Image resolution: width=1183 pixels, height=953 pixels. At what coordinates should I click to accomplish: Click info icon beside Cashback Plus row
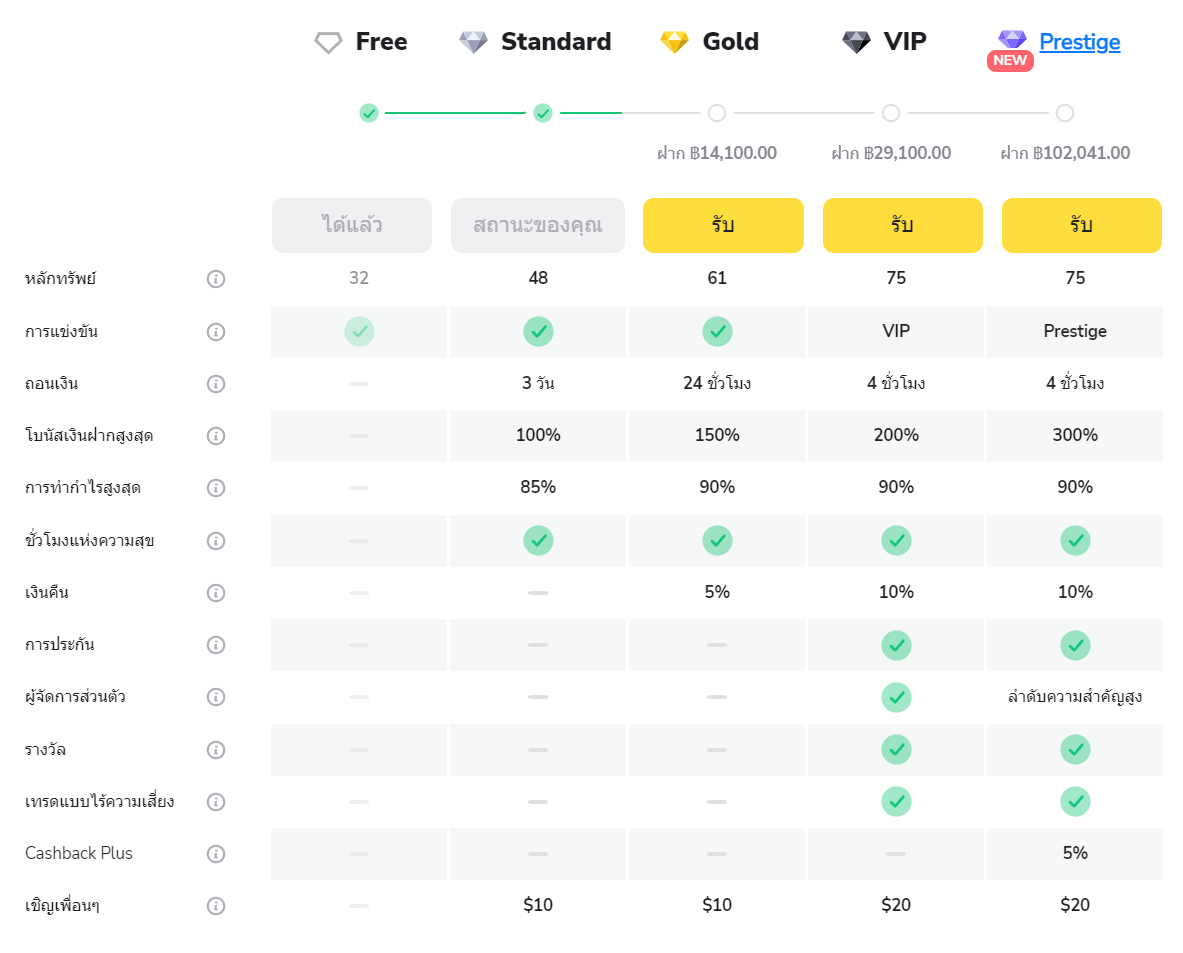point(215,854)
